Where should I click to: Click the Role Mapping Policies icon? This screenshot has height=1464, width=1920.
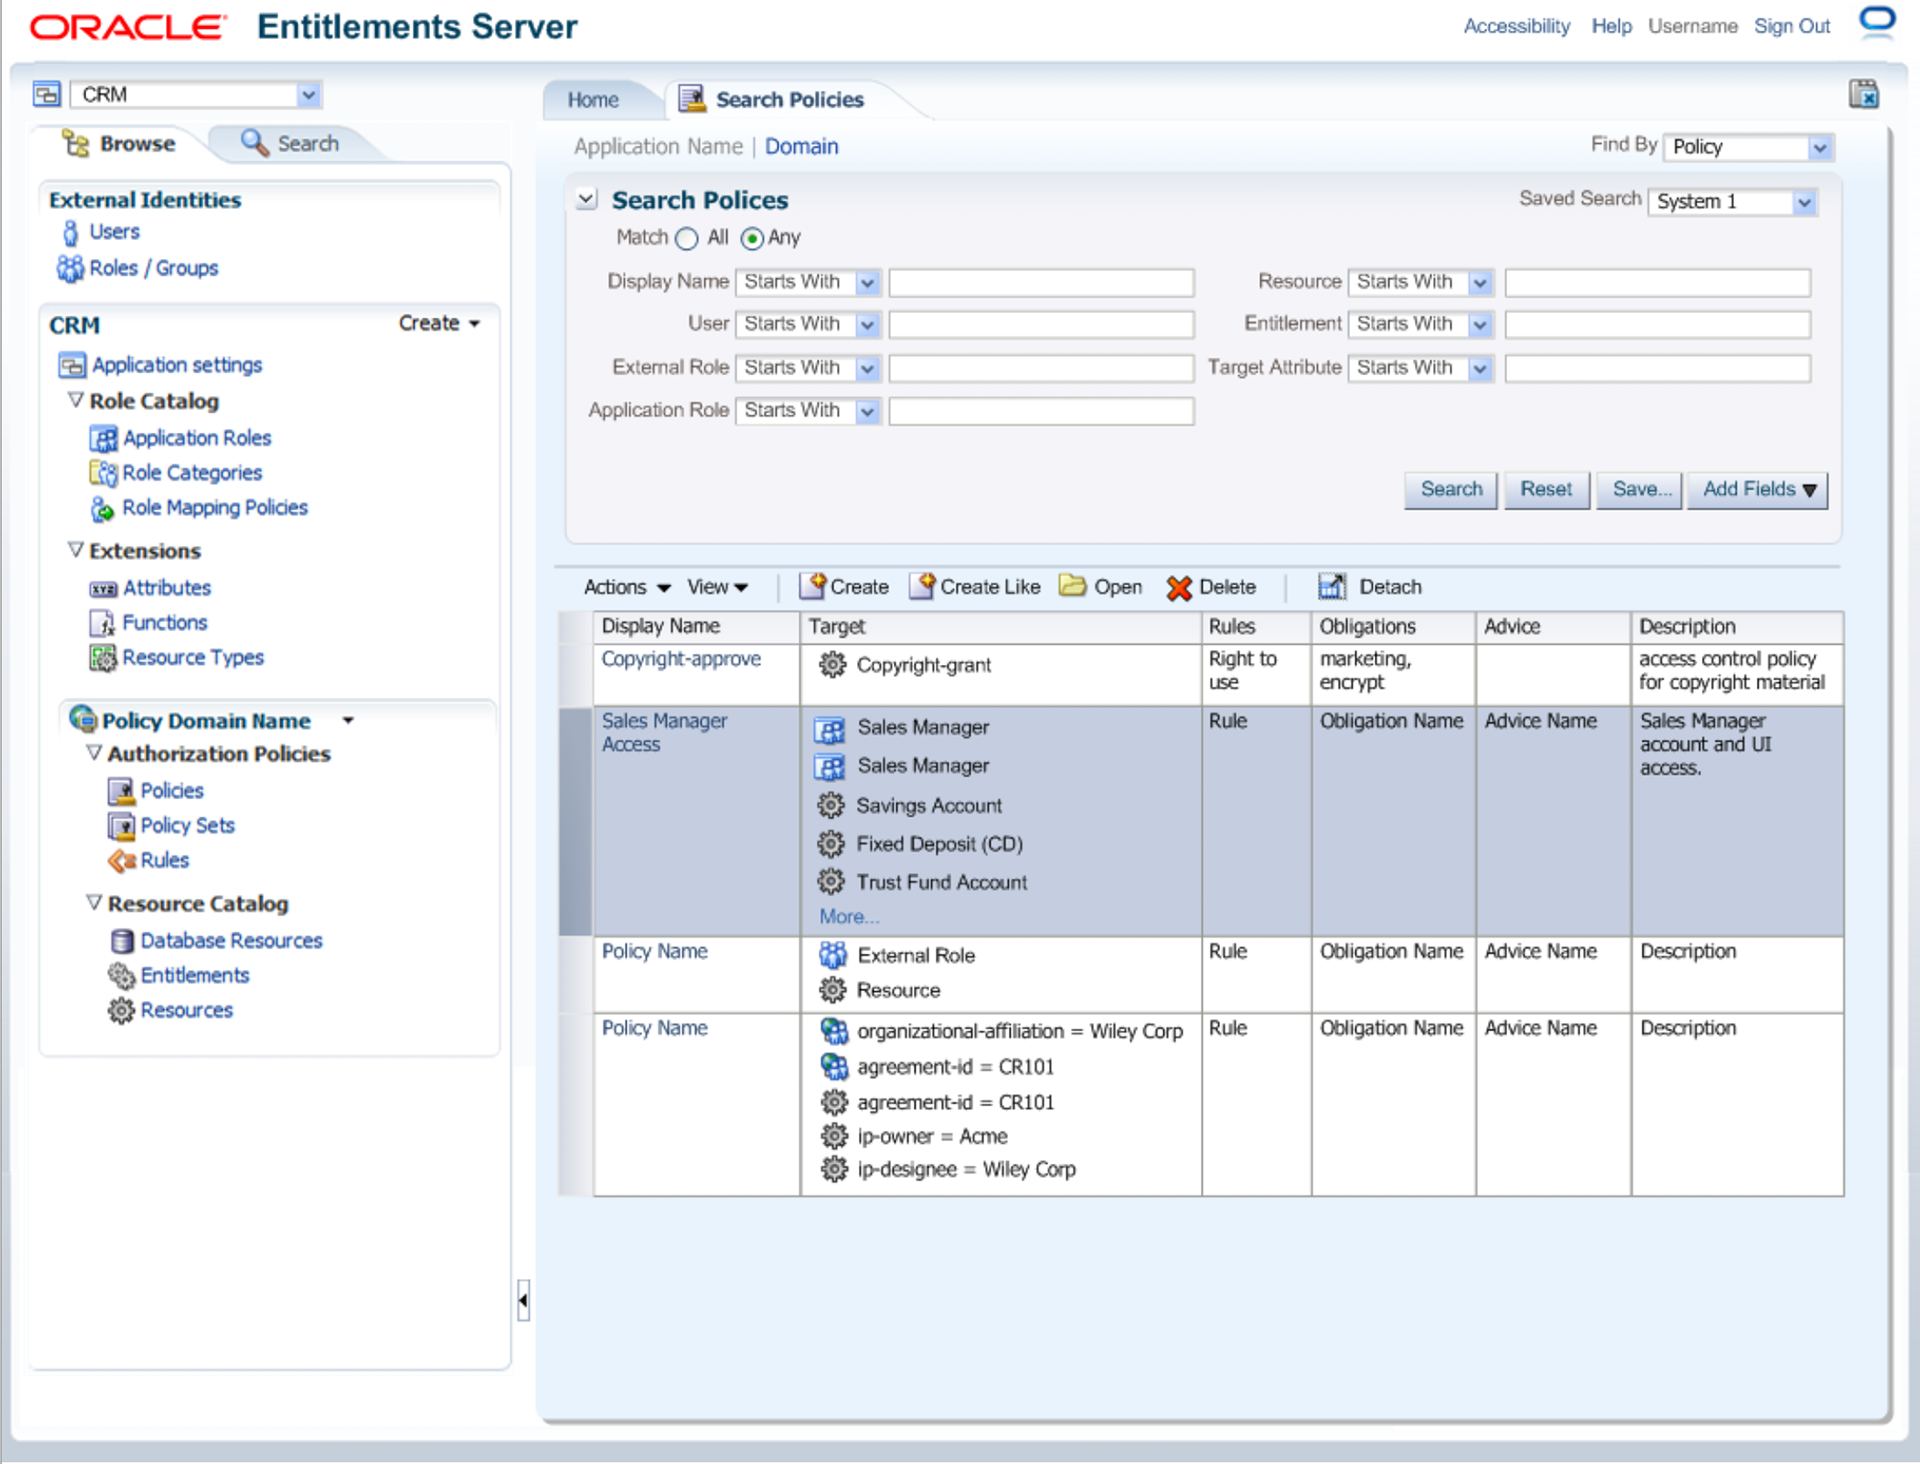click(103, 508)
